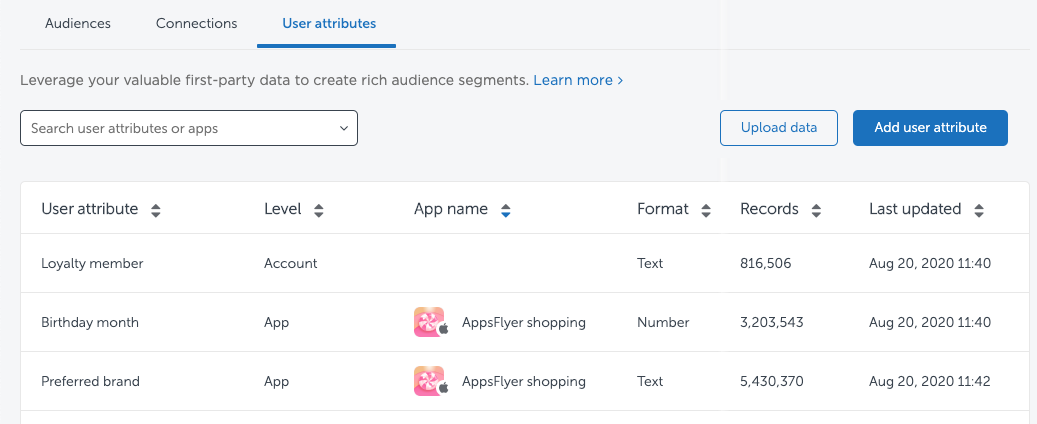Toggle App name sort arrows
The height and width of the screenshot is (424, 1037).
click(506, 210)
